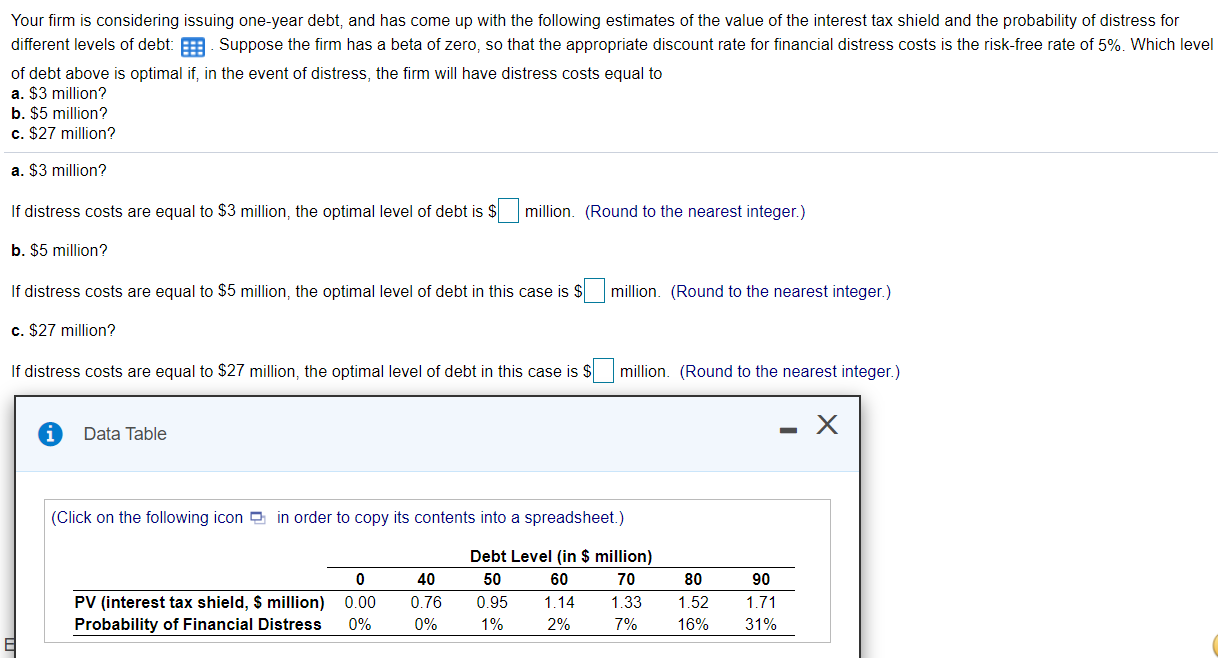Click the answer box for $27 million distress costs
Screen dimensions: 1218x658
pos(604,371)
